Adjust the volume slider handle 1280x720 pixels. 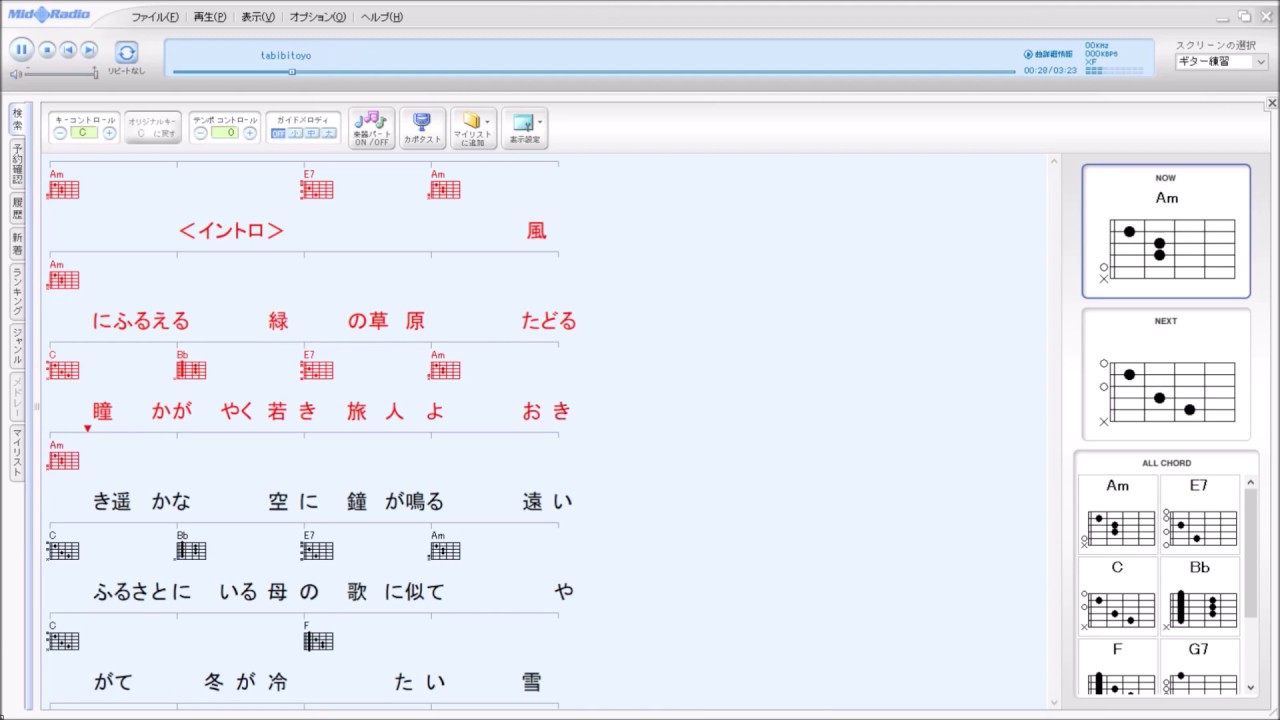click(95, 73)
